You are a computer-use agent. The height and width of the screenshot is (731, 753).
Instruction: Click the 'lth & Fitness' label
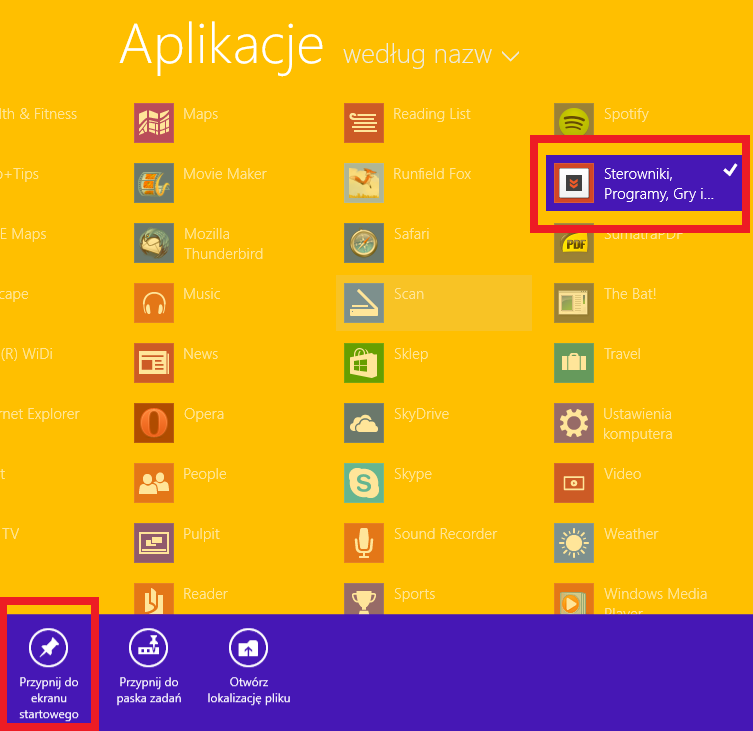(x=38, y=114)
